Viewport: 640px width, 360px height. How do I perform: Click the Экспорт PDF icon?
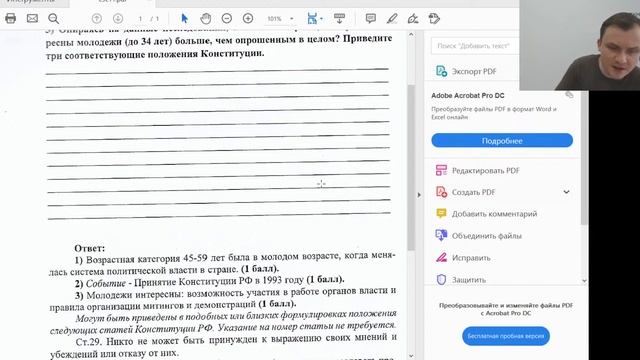point(441,71)
